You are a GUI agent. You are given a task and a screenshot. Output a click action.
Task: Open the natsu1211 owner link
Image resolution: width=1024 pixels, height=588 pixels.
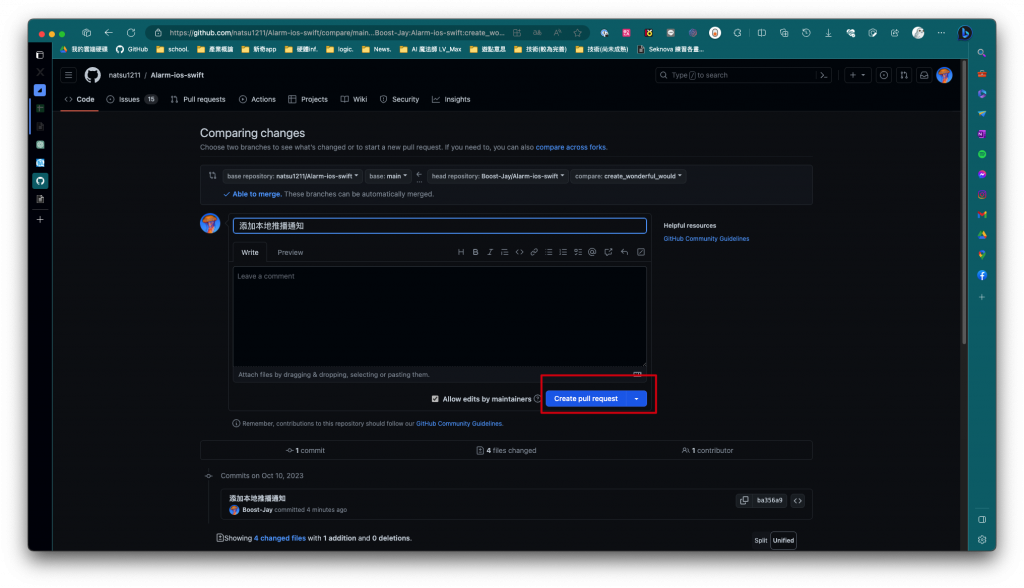click(124, 75)
